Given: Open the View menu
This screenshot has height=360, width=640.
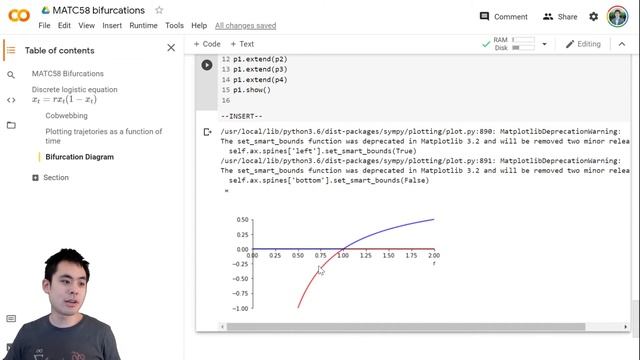Looking at the screenshot, I should [87, 25].
